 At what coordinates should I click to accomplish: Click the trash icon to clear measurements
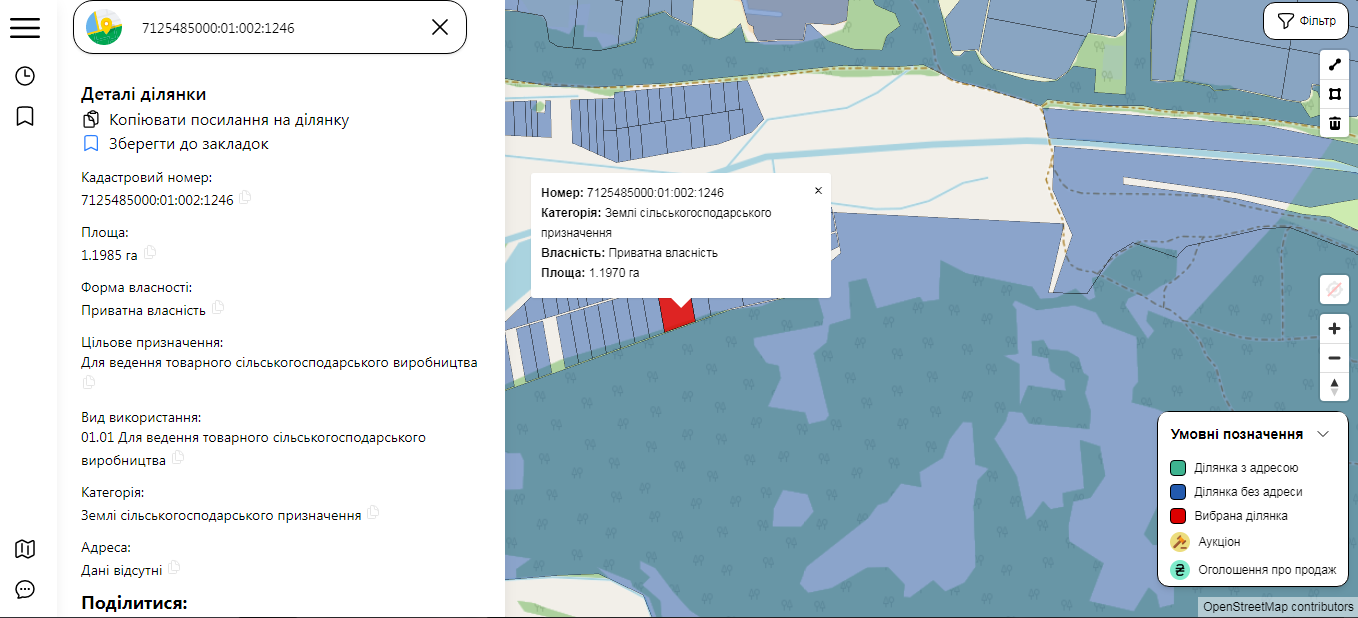(1334, 124)
